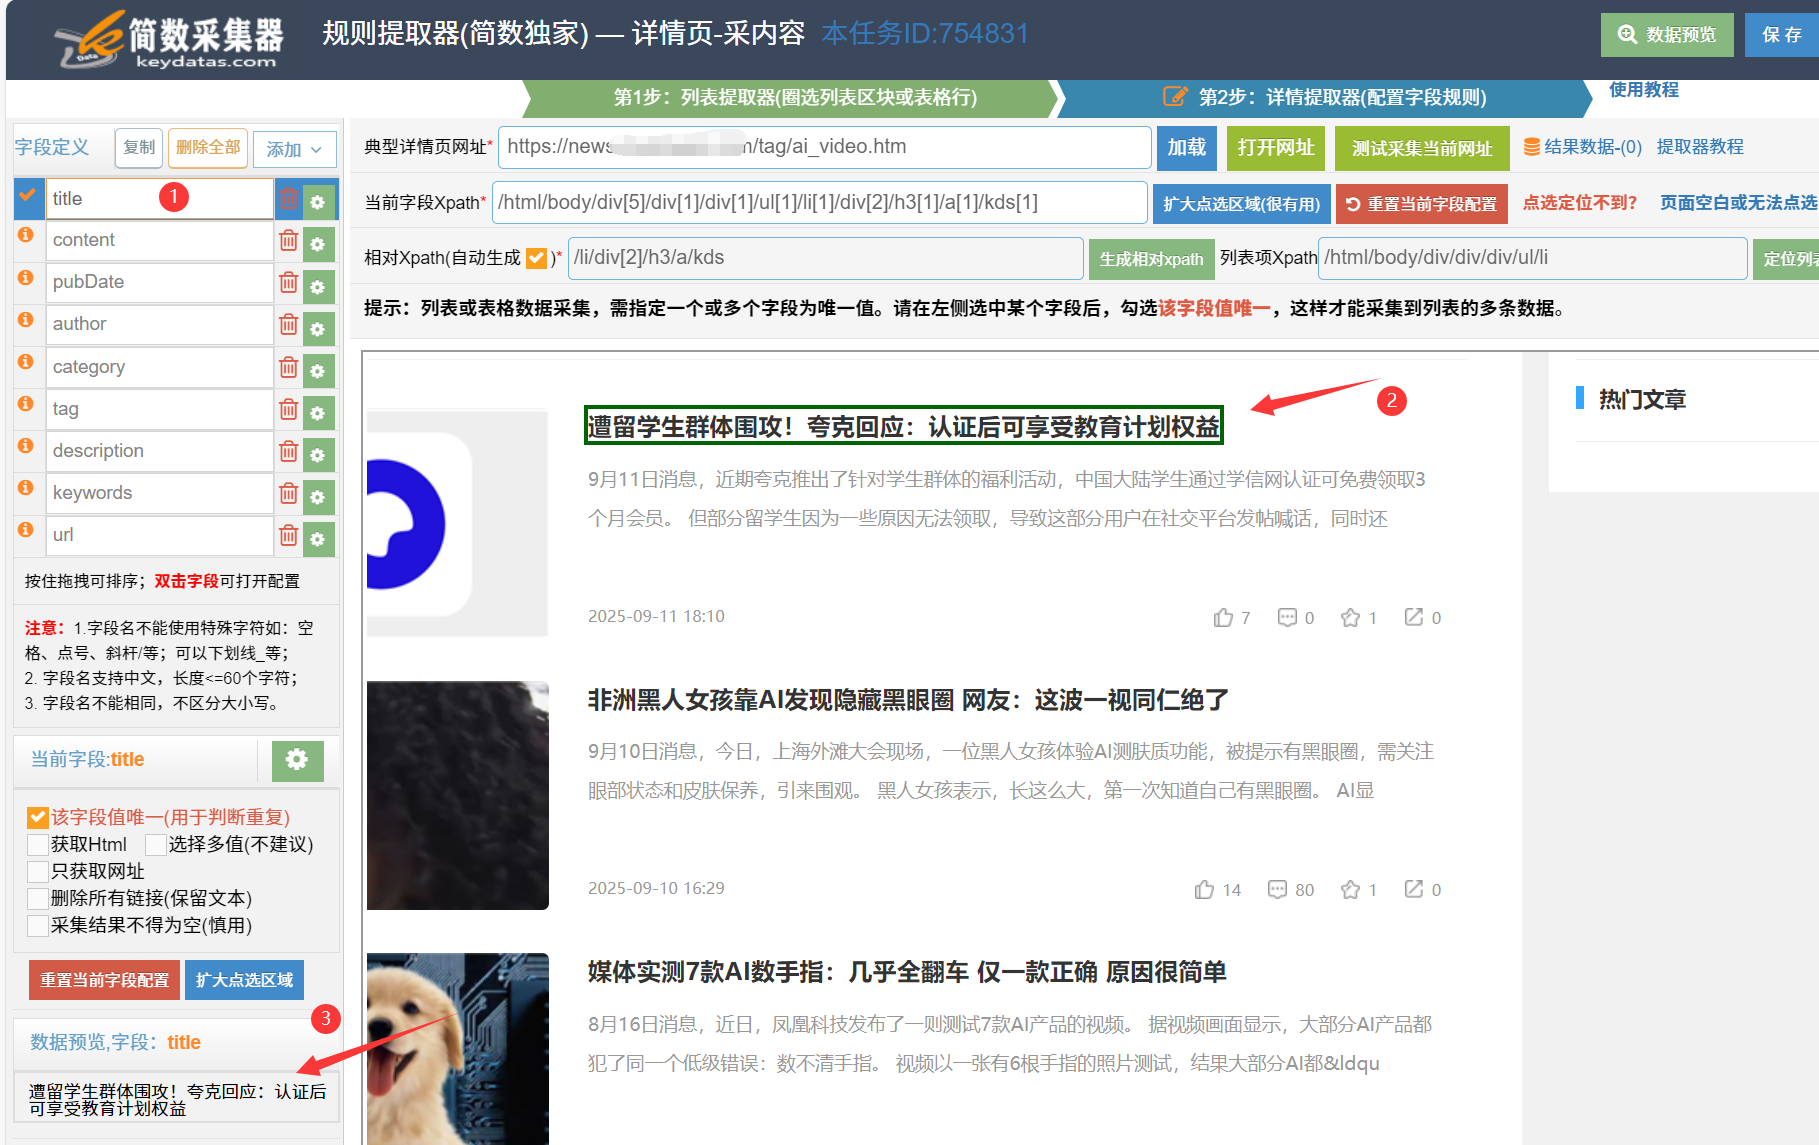Click the info icon beside author field
The height and width of the screenshot is (1145, 1819).
[27, 320]
